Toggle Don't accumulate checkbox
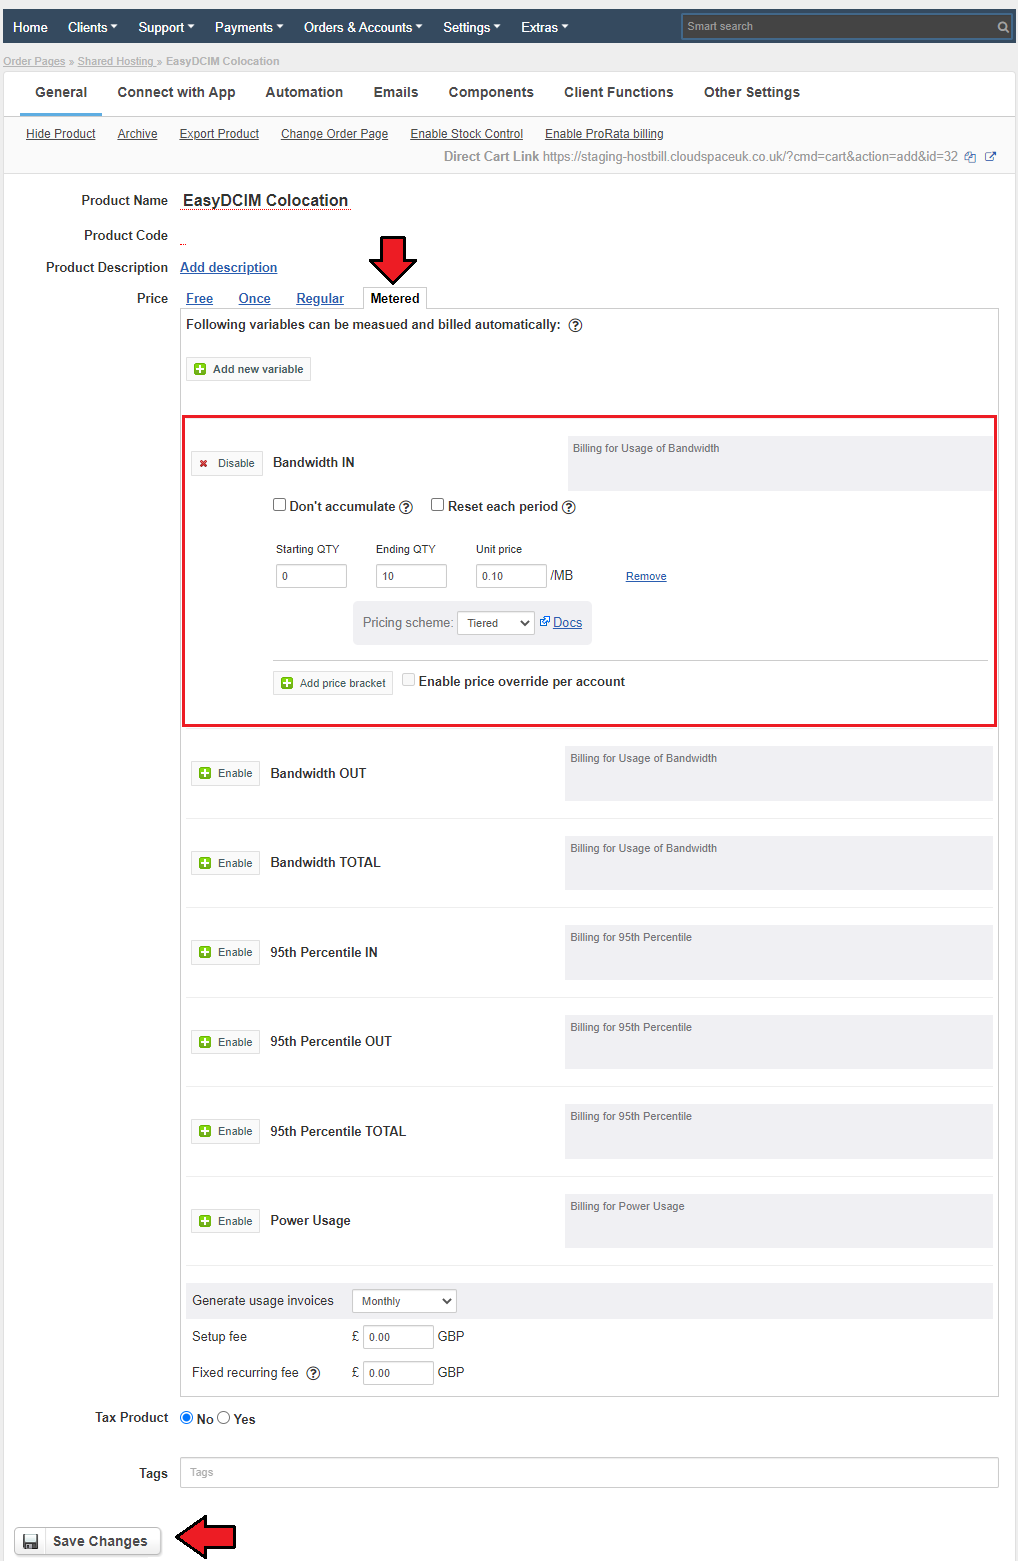This screenshot has width=1018, height=1561. [280, 505]
